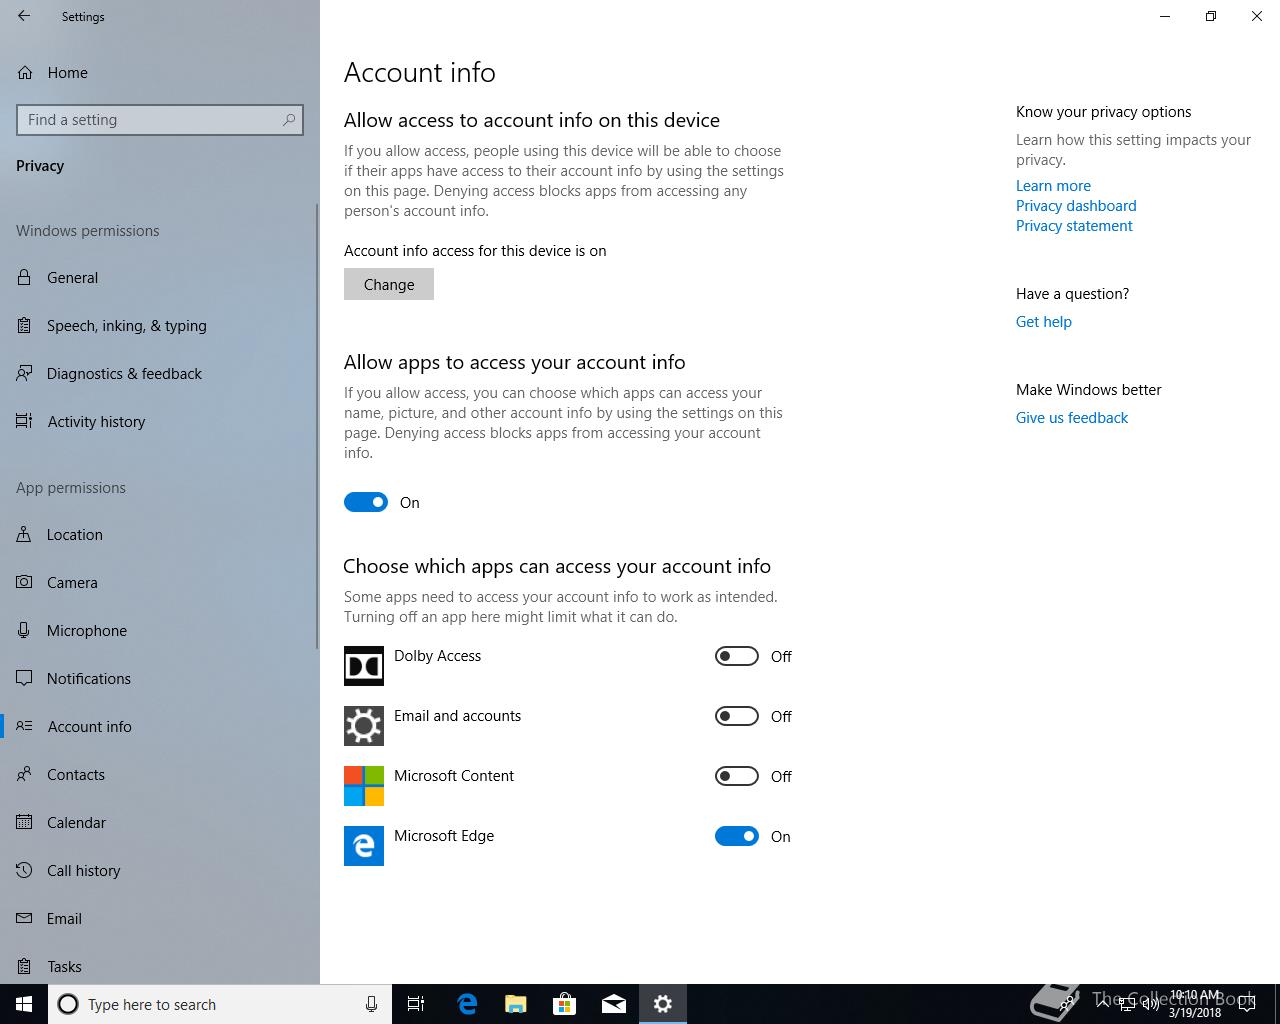Open File Explorer from taskbar
This screenshot has height=1024, width=1280.
[x=516, y=1004]
